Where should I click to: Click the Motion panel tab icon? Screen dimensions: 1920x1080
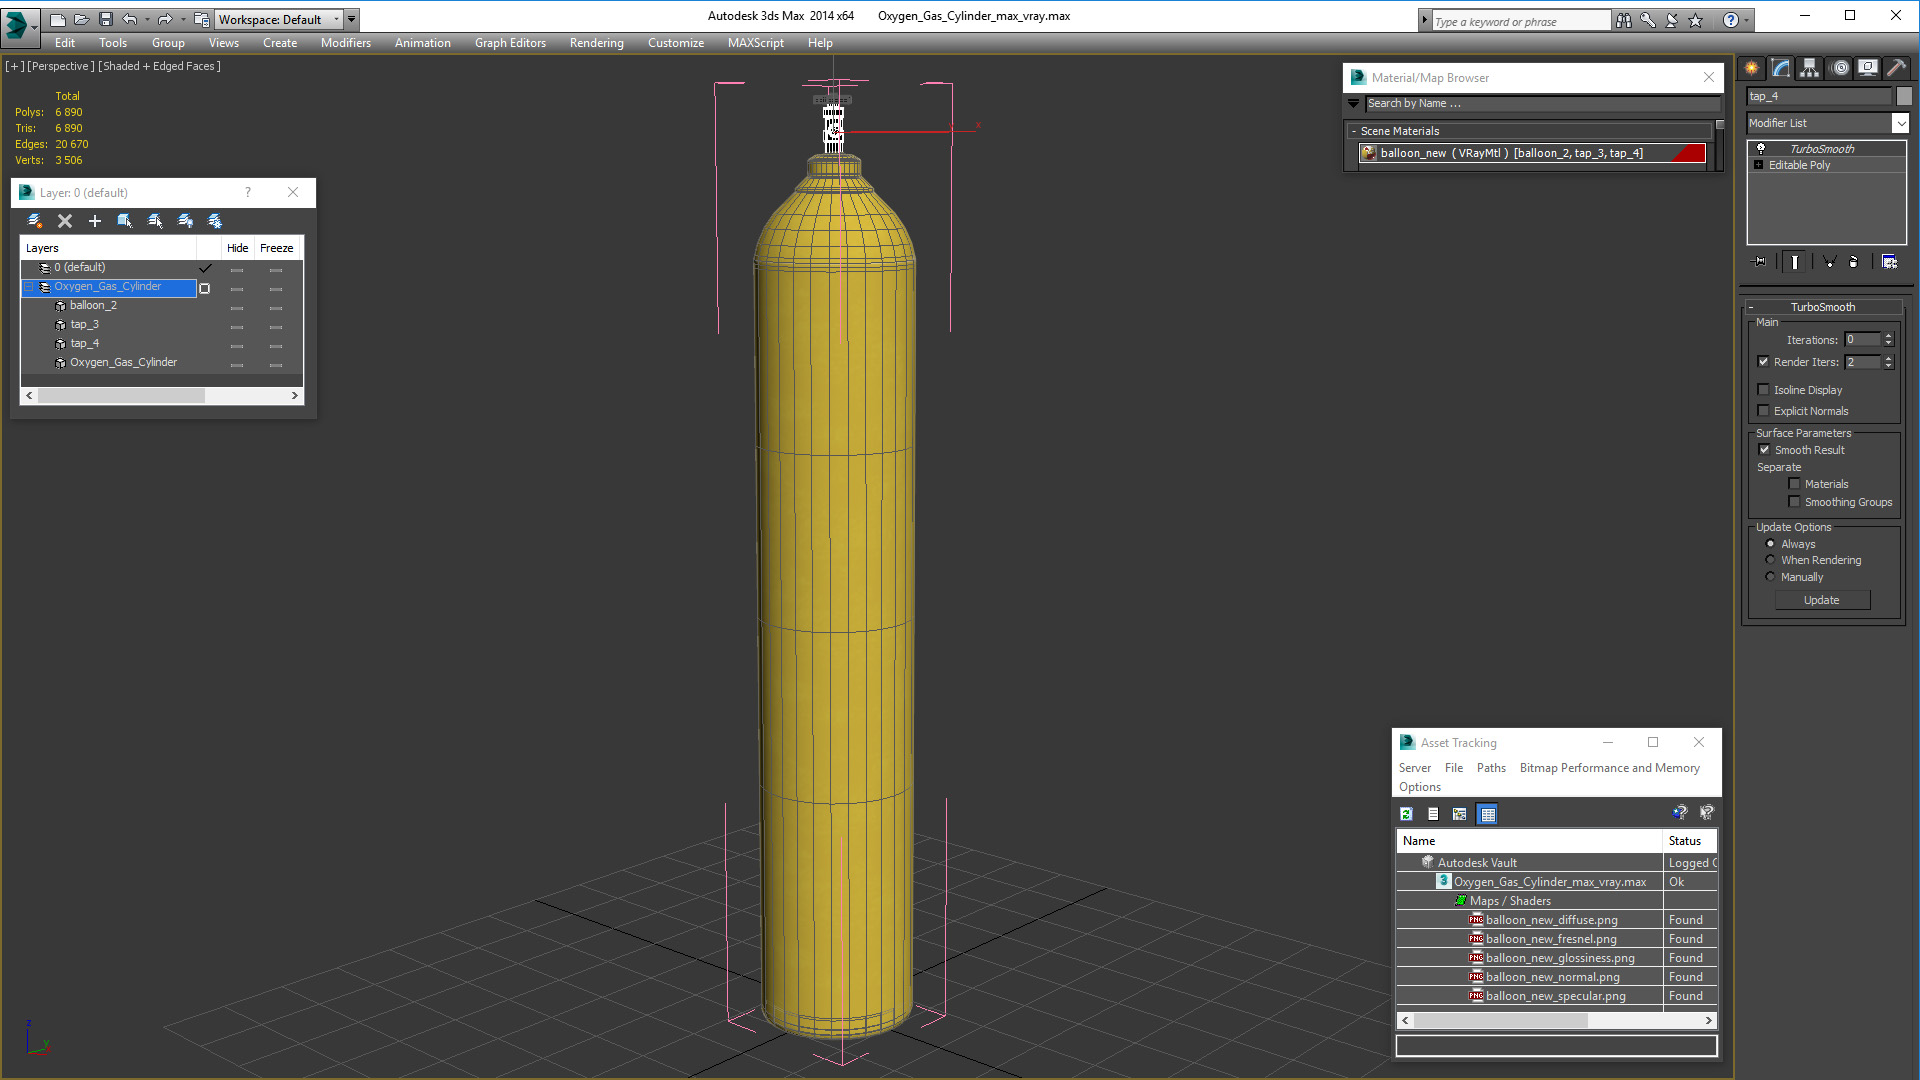point(1840,68)
